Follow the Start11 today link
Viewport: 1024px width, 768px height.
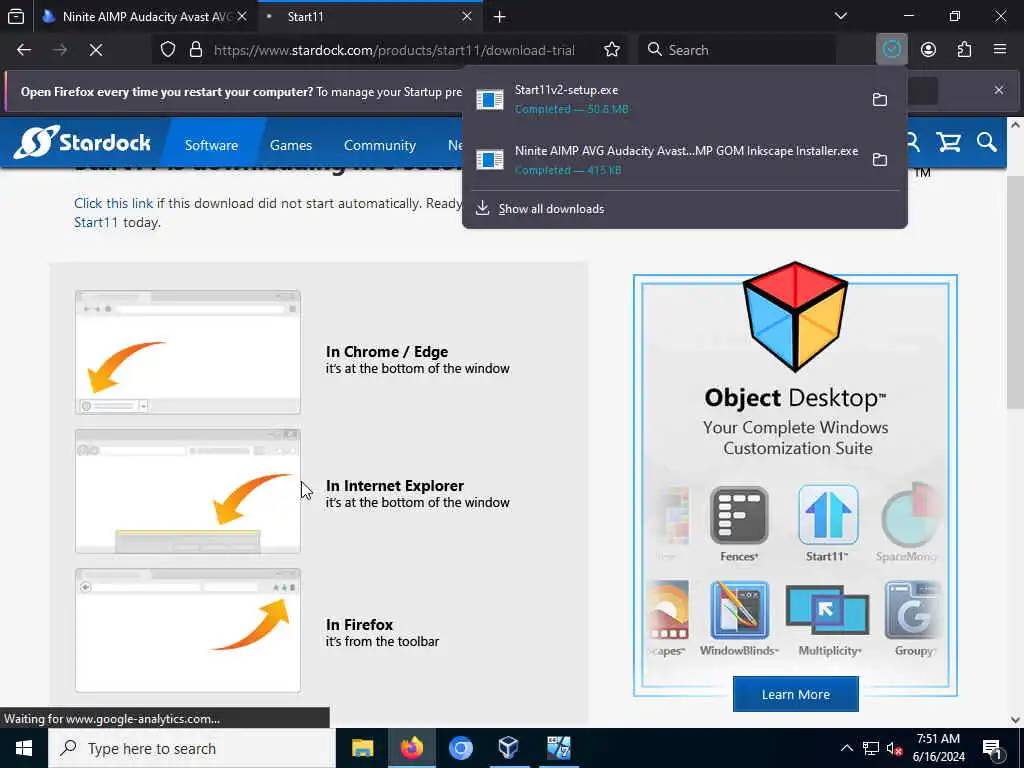coord(96,223)
